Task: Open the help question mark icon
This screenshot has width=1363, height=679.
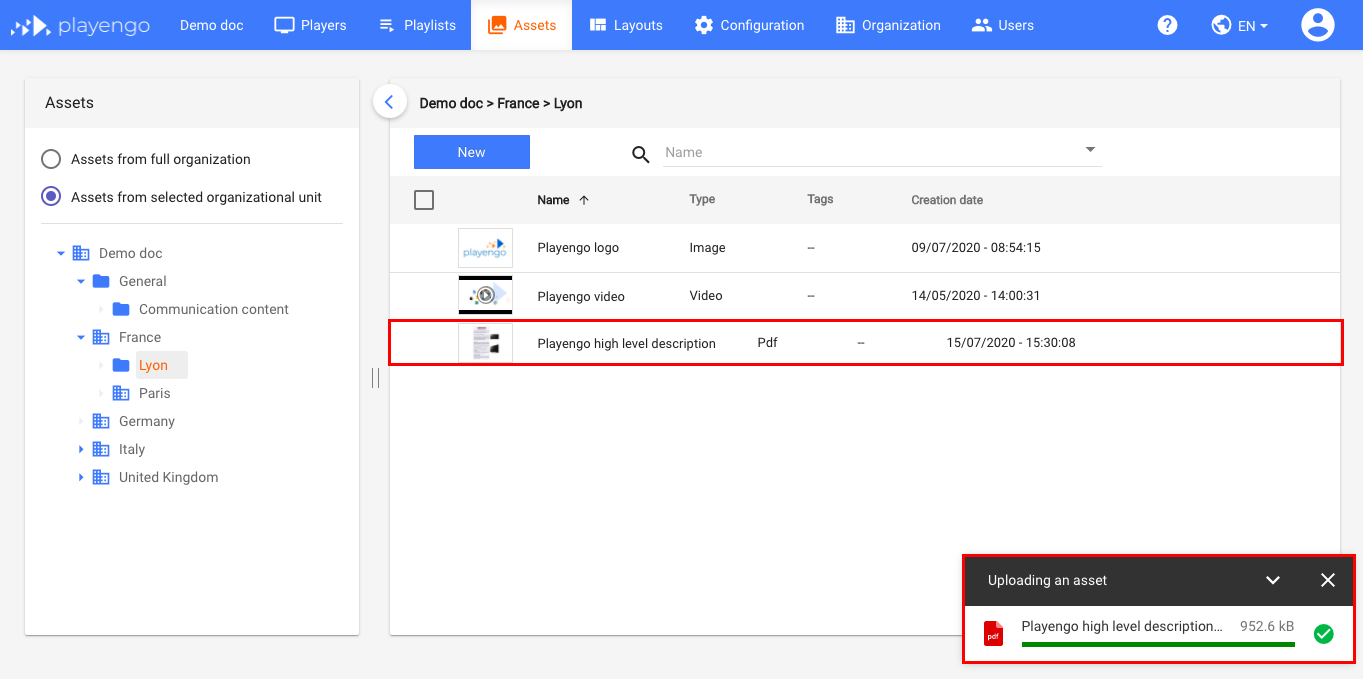Action: [x=1167, y=25]
